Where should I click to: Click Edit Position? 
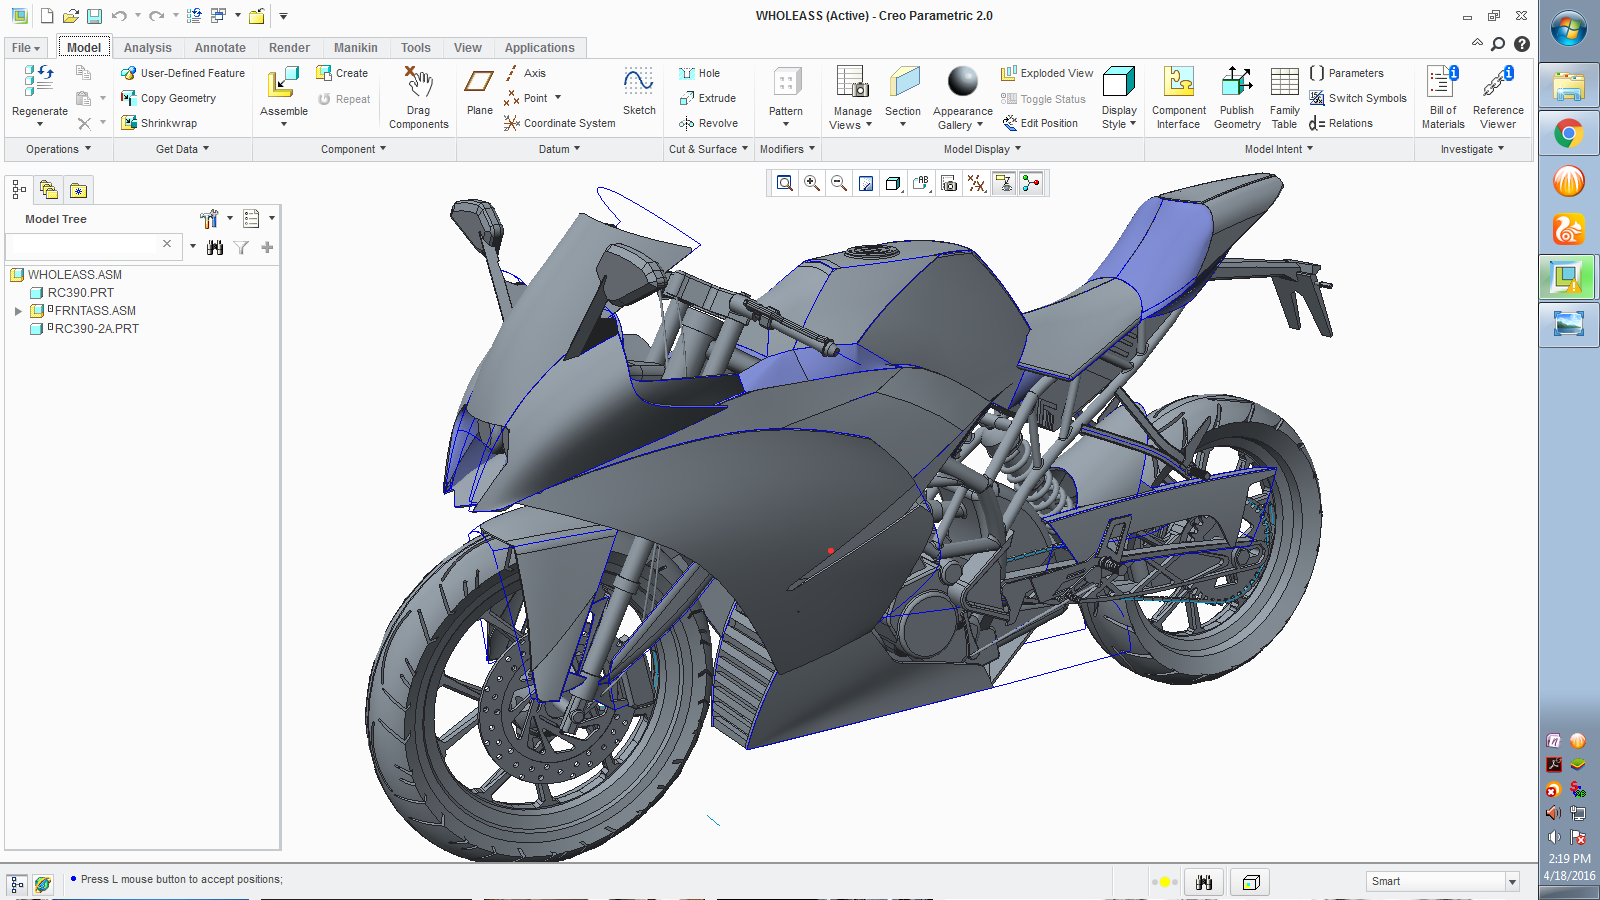1040,123
